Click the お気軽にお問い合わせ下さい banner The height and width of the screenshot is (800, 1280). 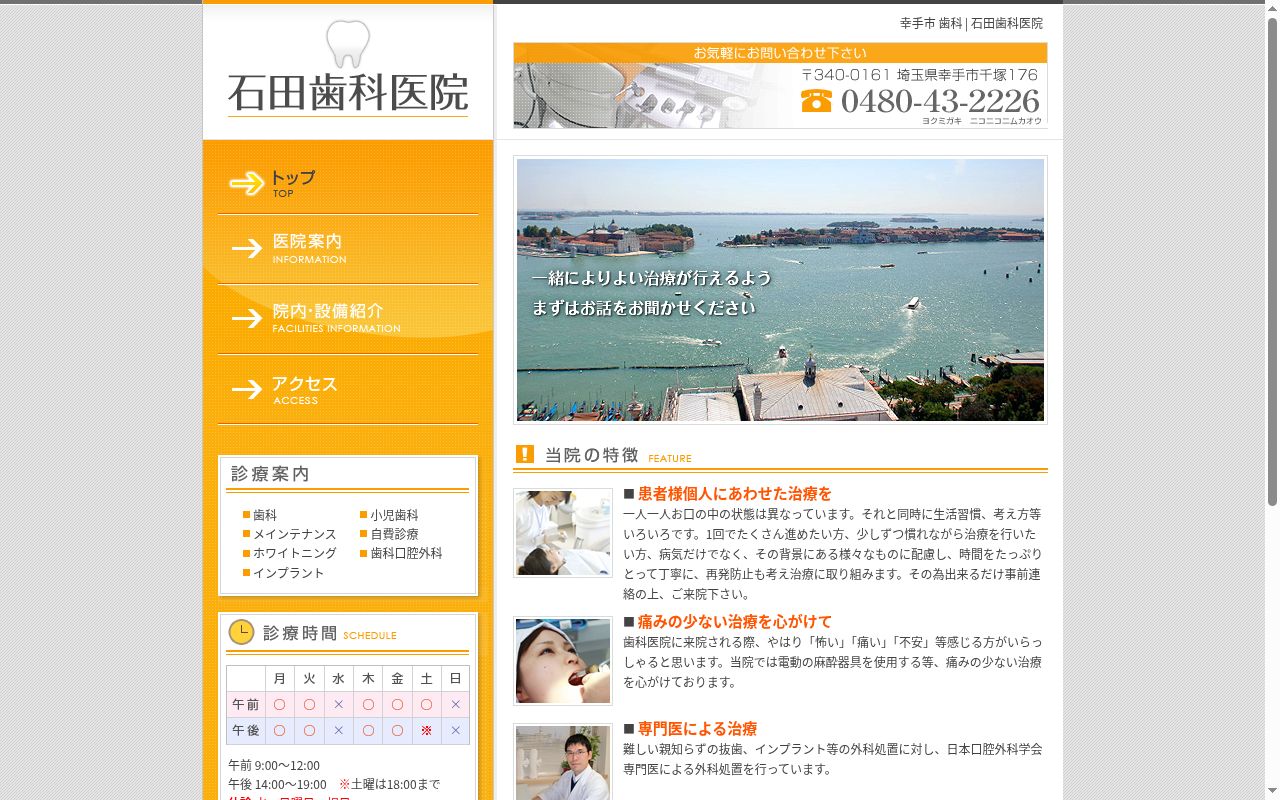780,53
